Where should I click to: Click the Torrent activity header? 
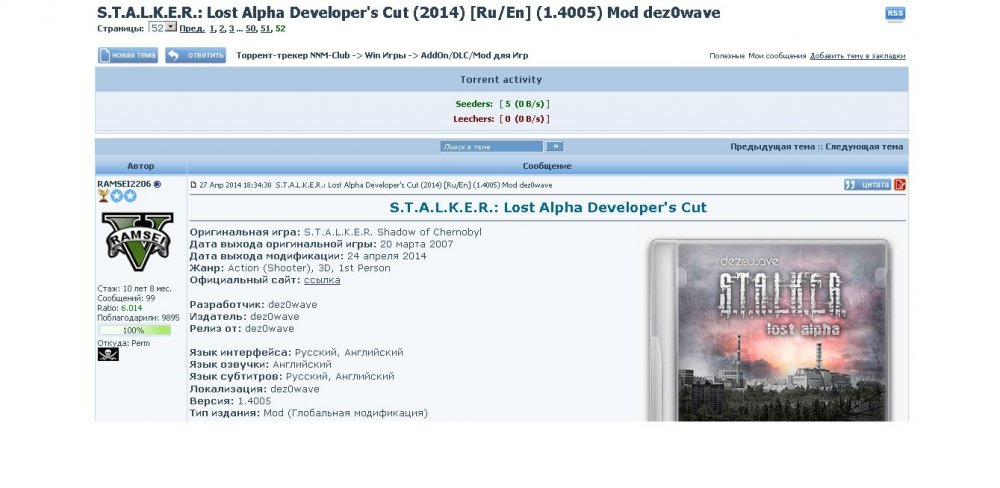501,80
